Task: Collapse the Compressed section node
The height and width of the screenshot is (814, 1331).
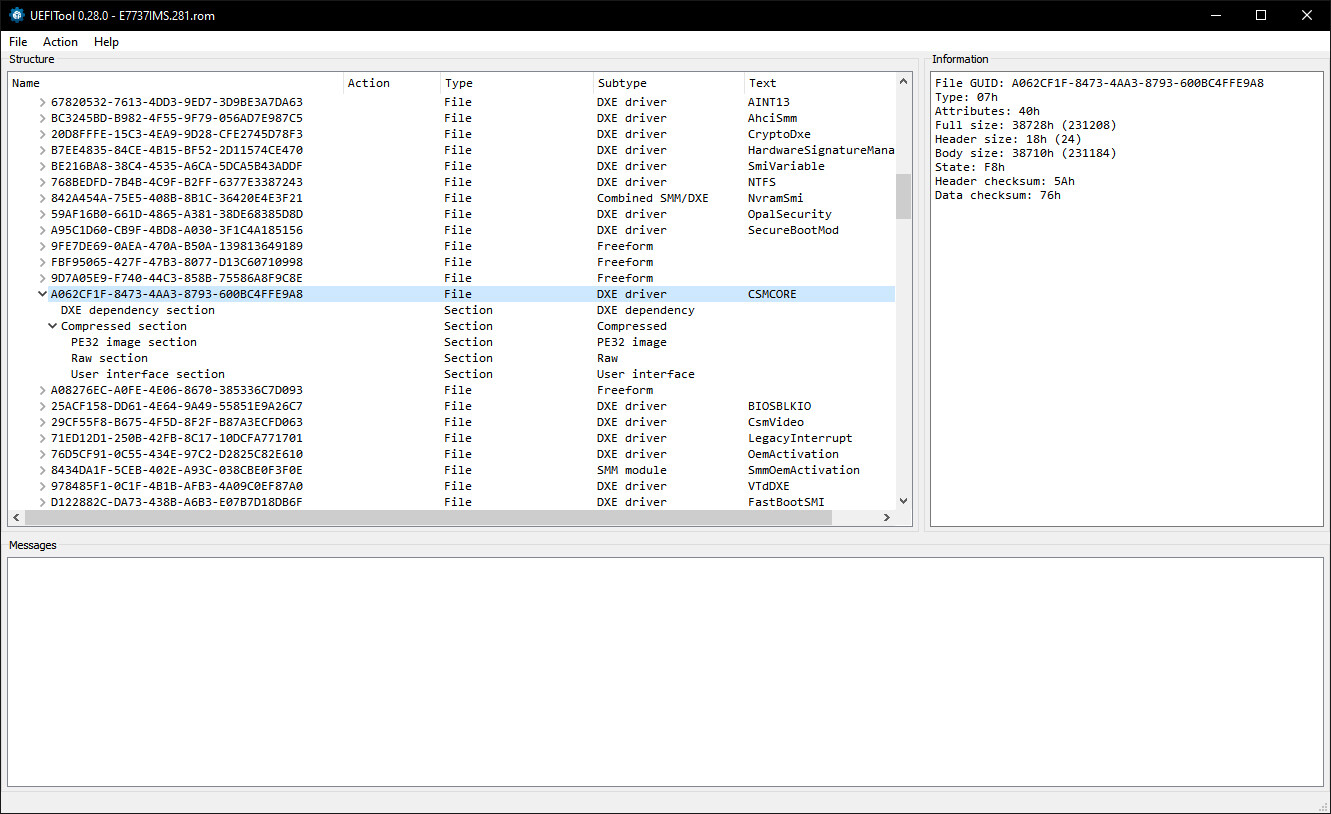Action: [x=52, y=326]
